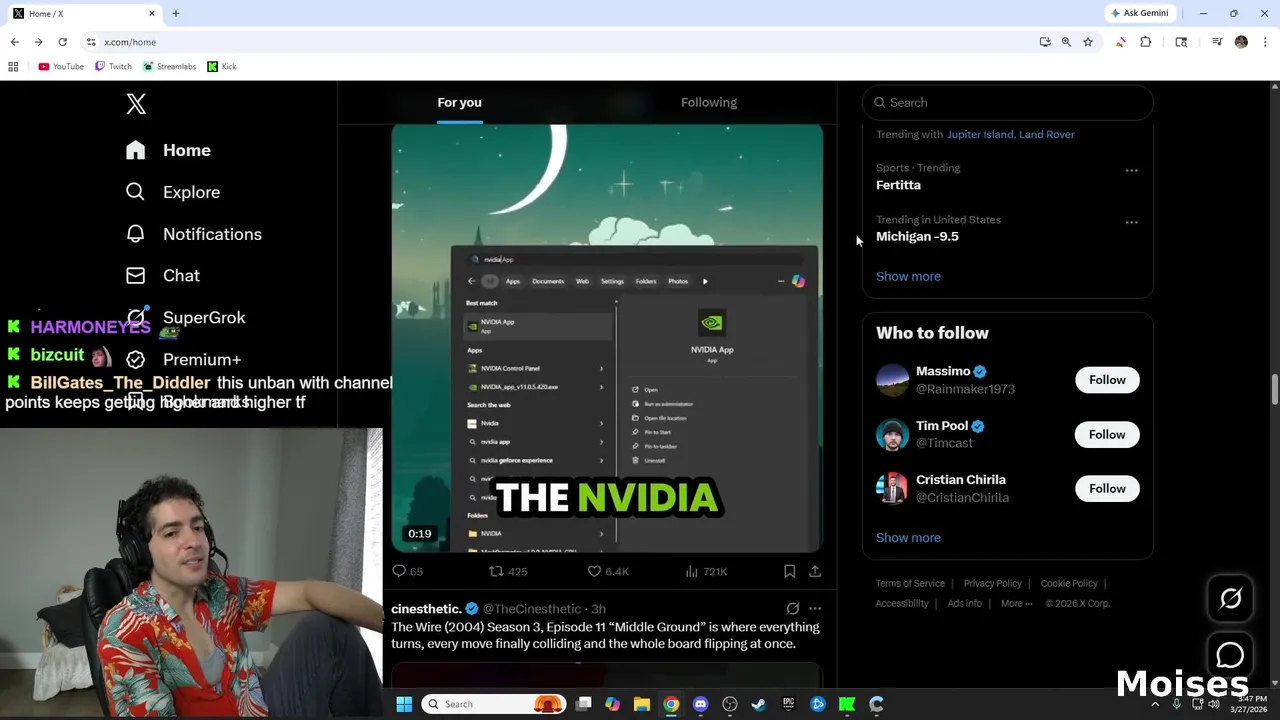Open File Explorer from taskbar
Screen dimensions: 1280x720
(642, 704)
